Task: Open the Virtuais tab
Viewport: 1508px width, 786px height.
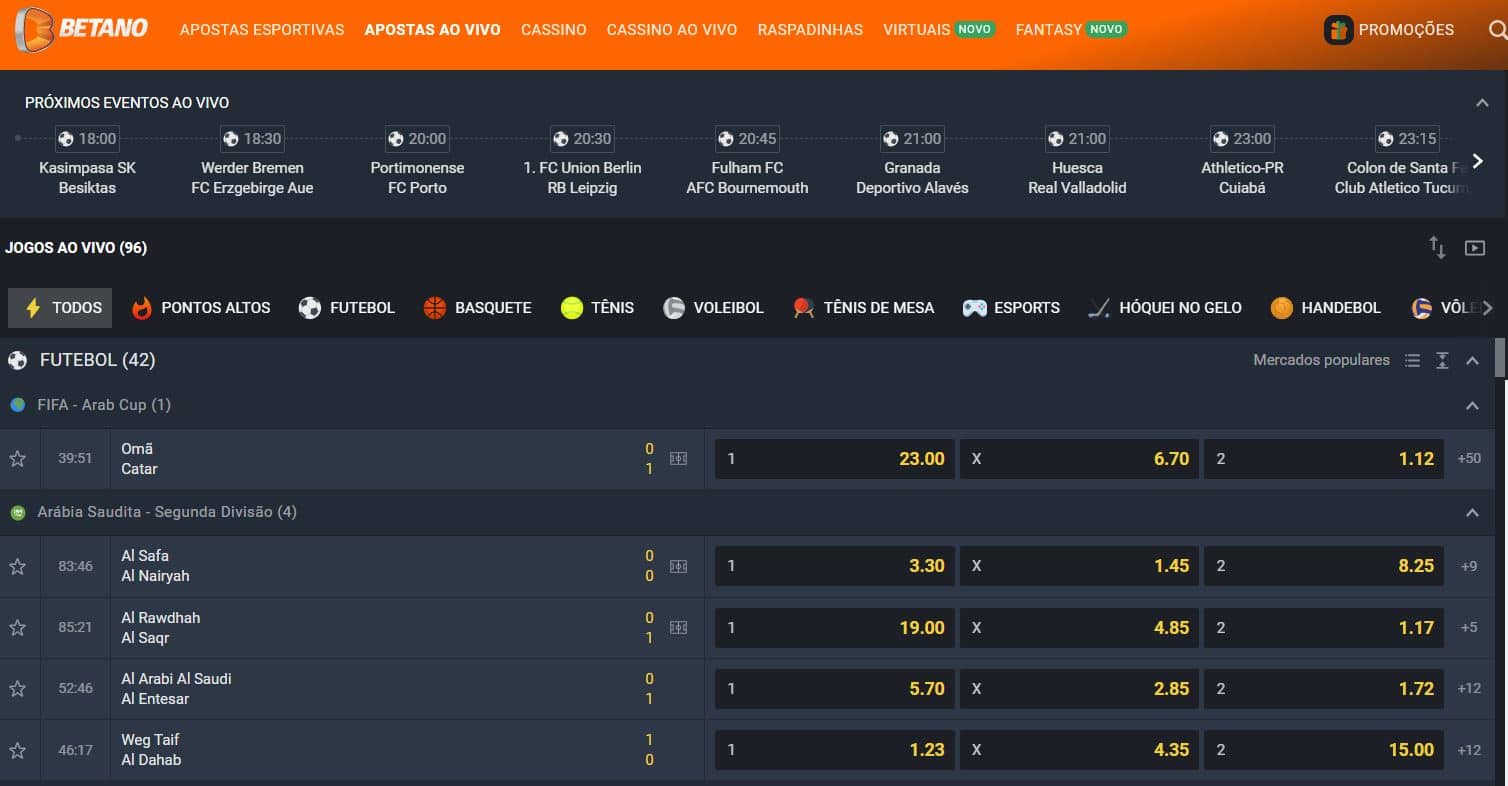Action: coord(938,30)
